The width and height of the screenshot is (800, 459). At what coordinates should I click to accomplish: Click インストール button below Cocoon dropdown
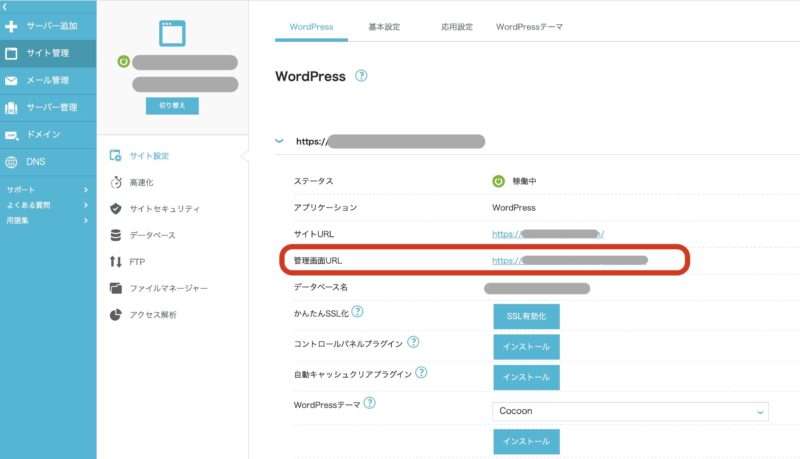[526, 442]
